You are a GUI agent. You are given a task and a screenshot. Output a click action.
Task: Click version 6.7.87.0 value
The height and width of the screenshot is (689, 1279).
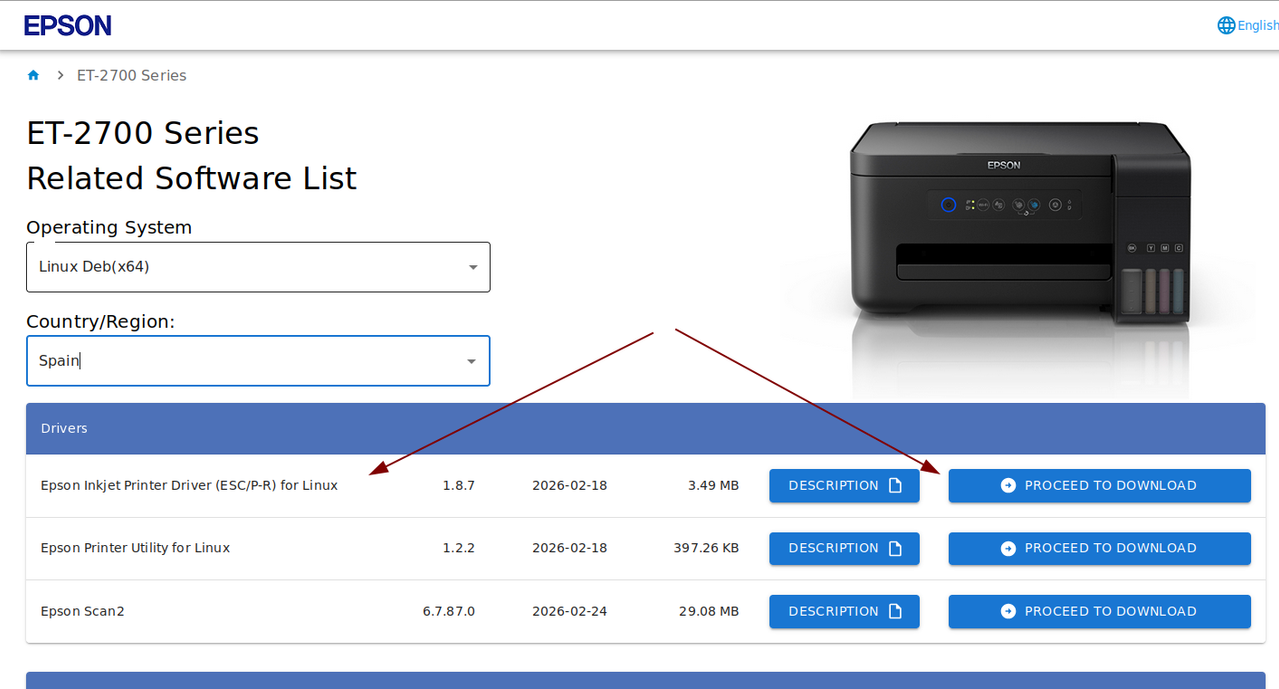(x=448, y=611)
